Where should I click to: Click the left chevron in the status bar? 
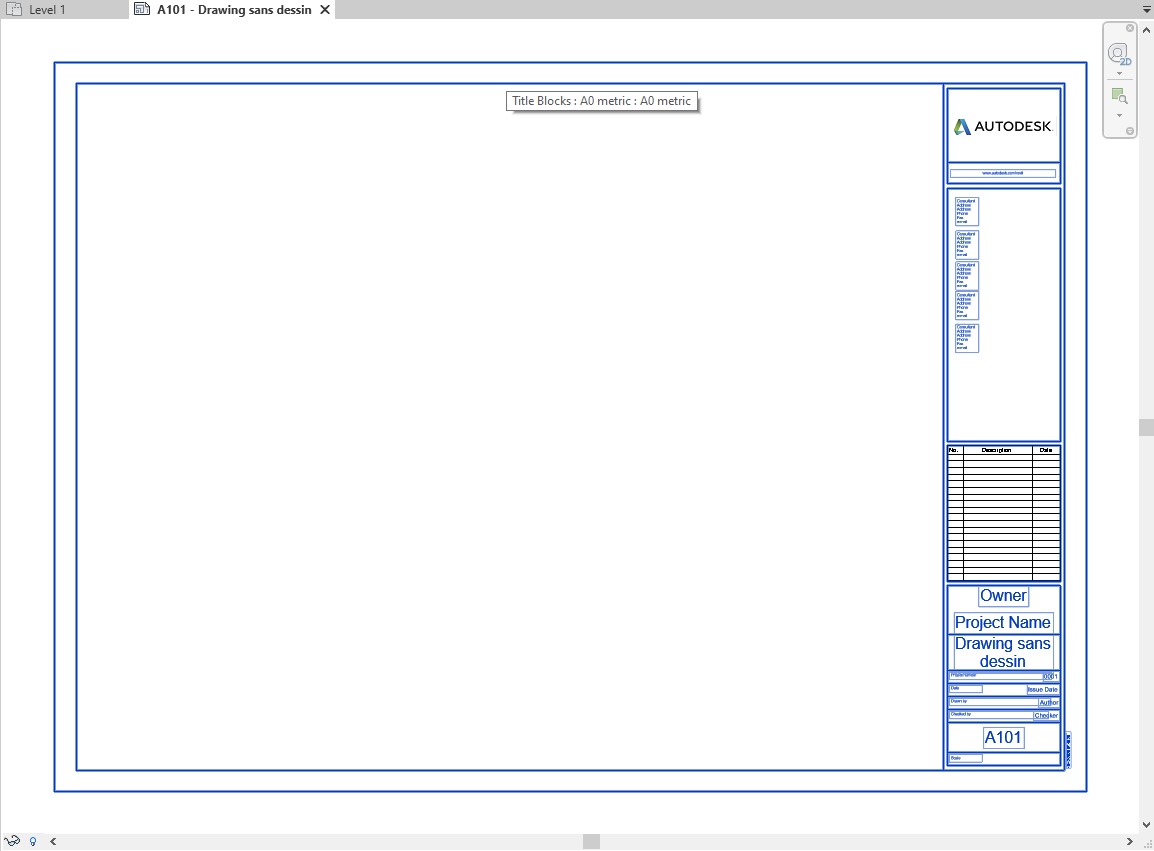[52, 841]
